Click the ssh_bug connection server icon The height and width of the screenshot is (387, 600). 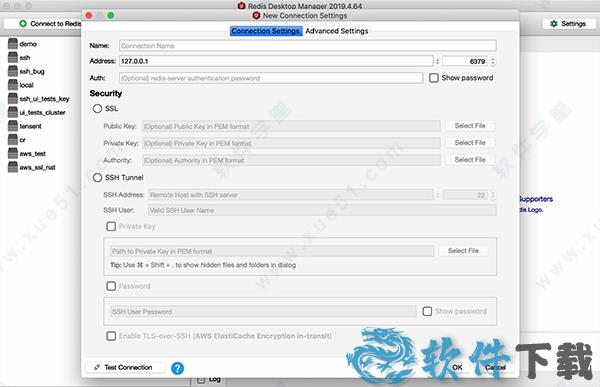13,71
